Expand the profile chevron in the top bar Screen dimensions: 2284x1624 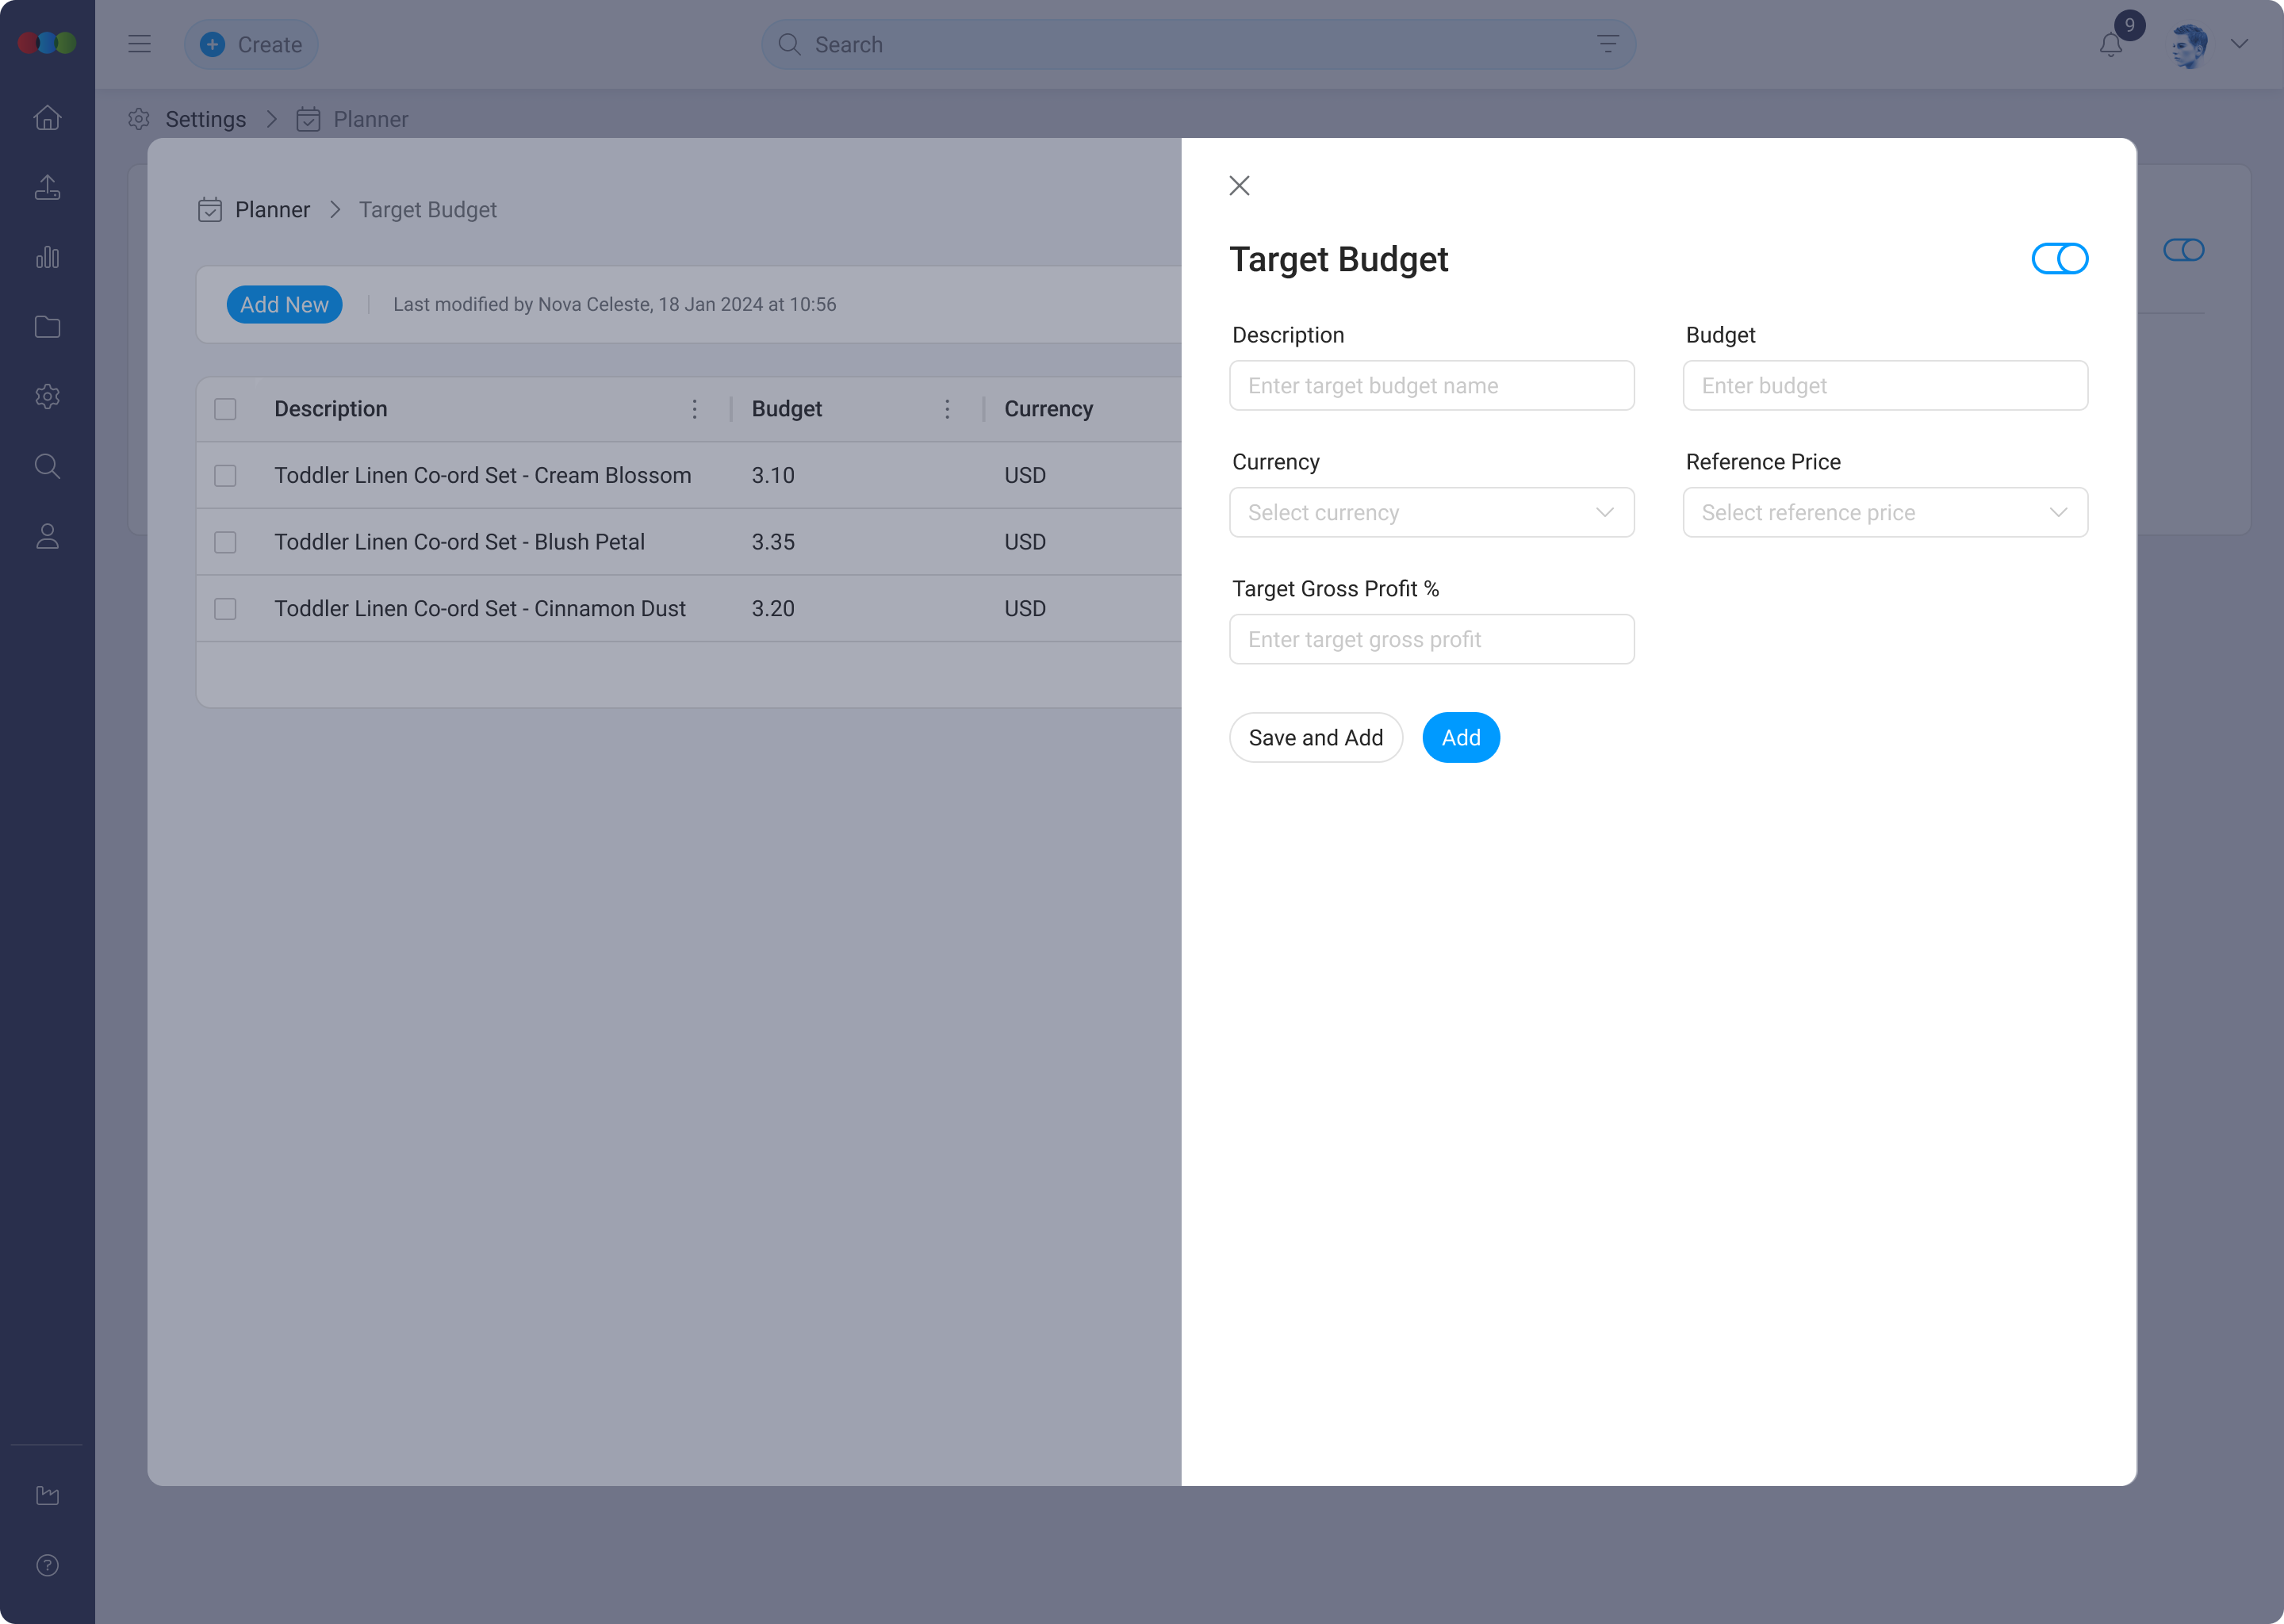tap(2240, 44)
